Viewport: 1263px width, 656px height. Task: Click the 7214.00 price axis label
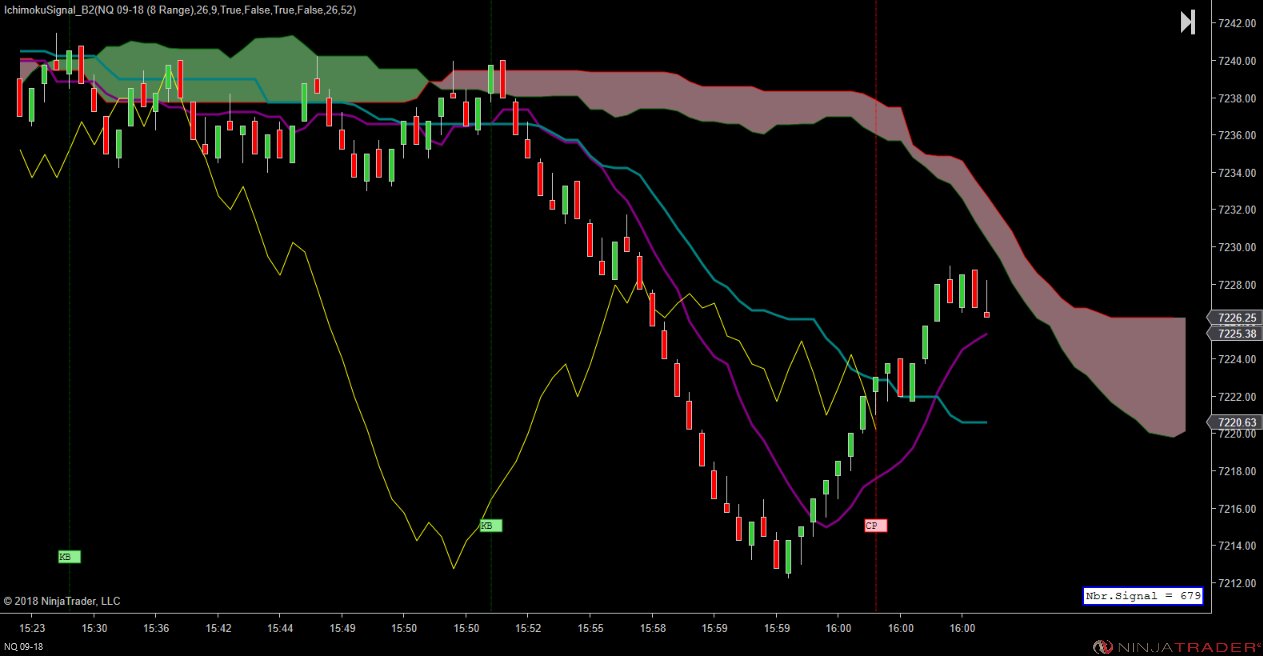[x=1238, y=546]
